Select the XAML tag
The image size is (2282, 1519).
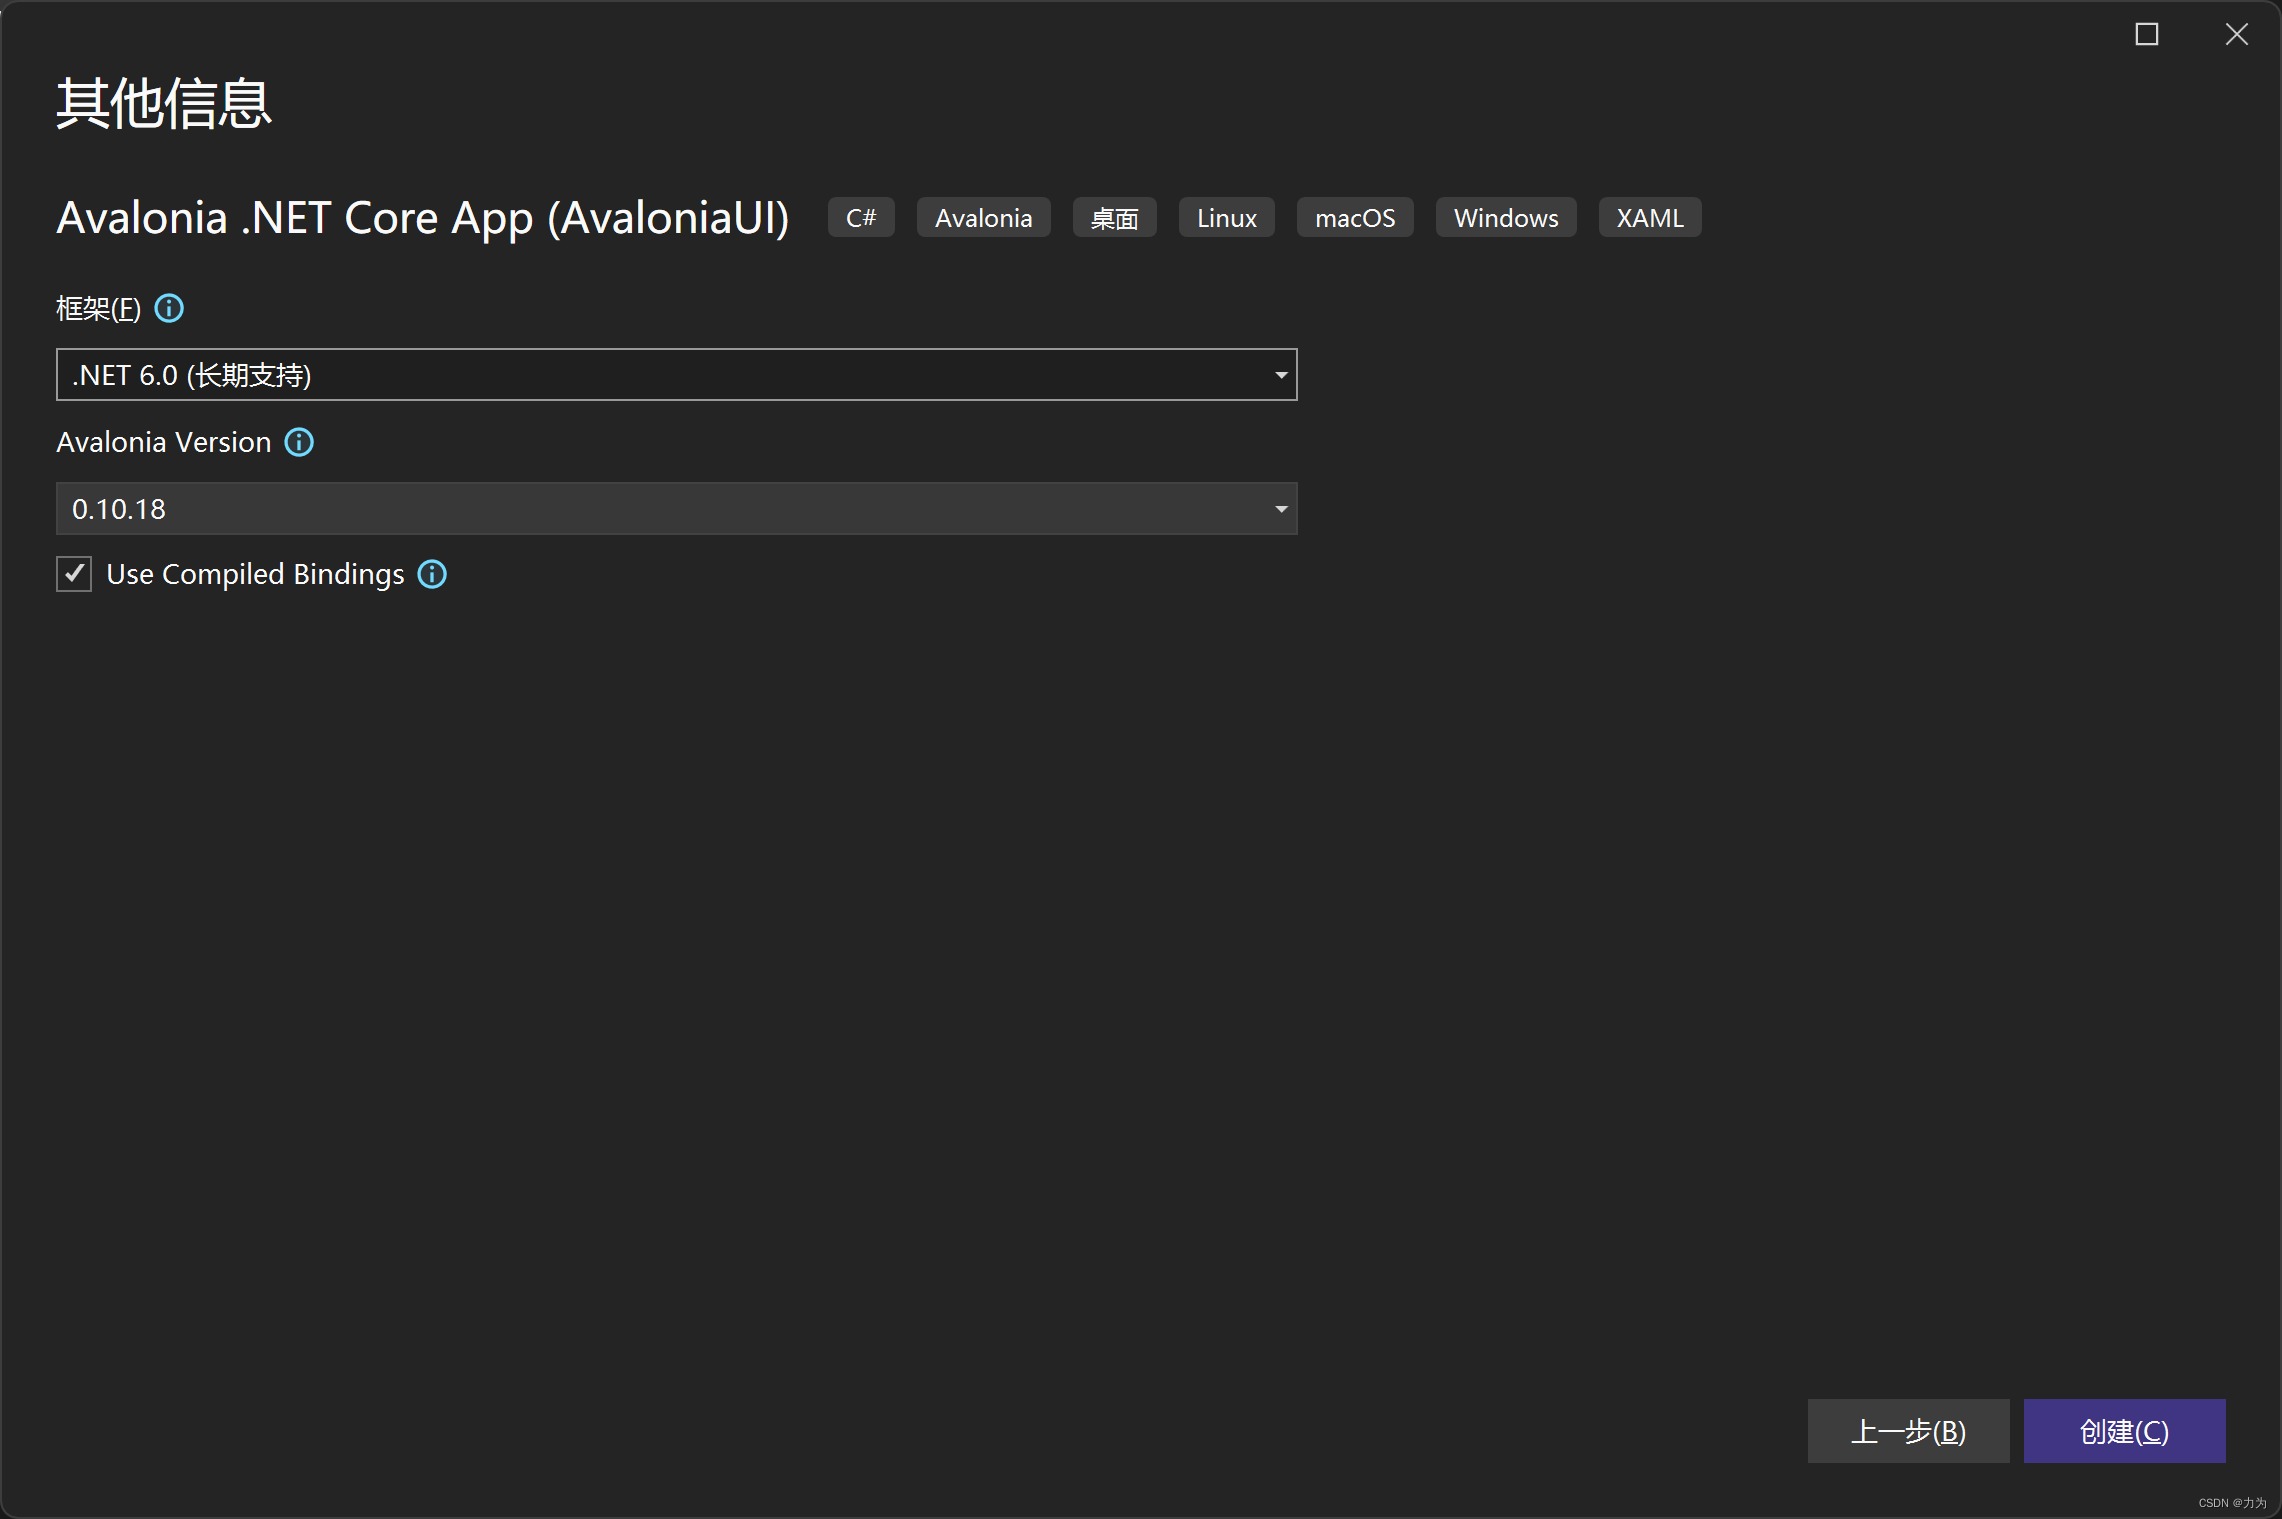tap(1648, 217)
